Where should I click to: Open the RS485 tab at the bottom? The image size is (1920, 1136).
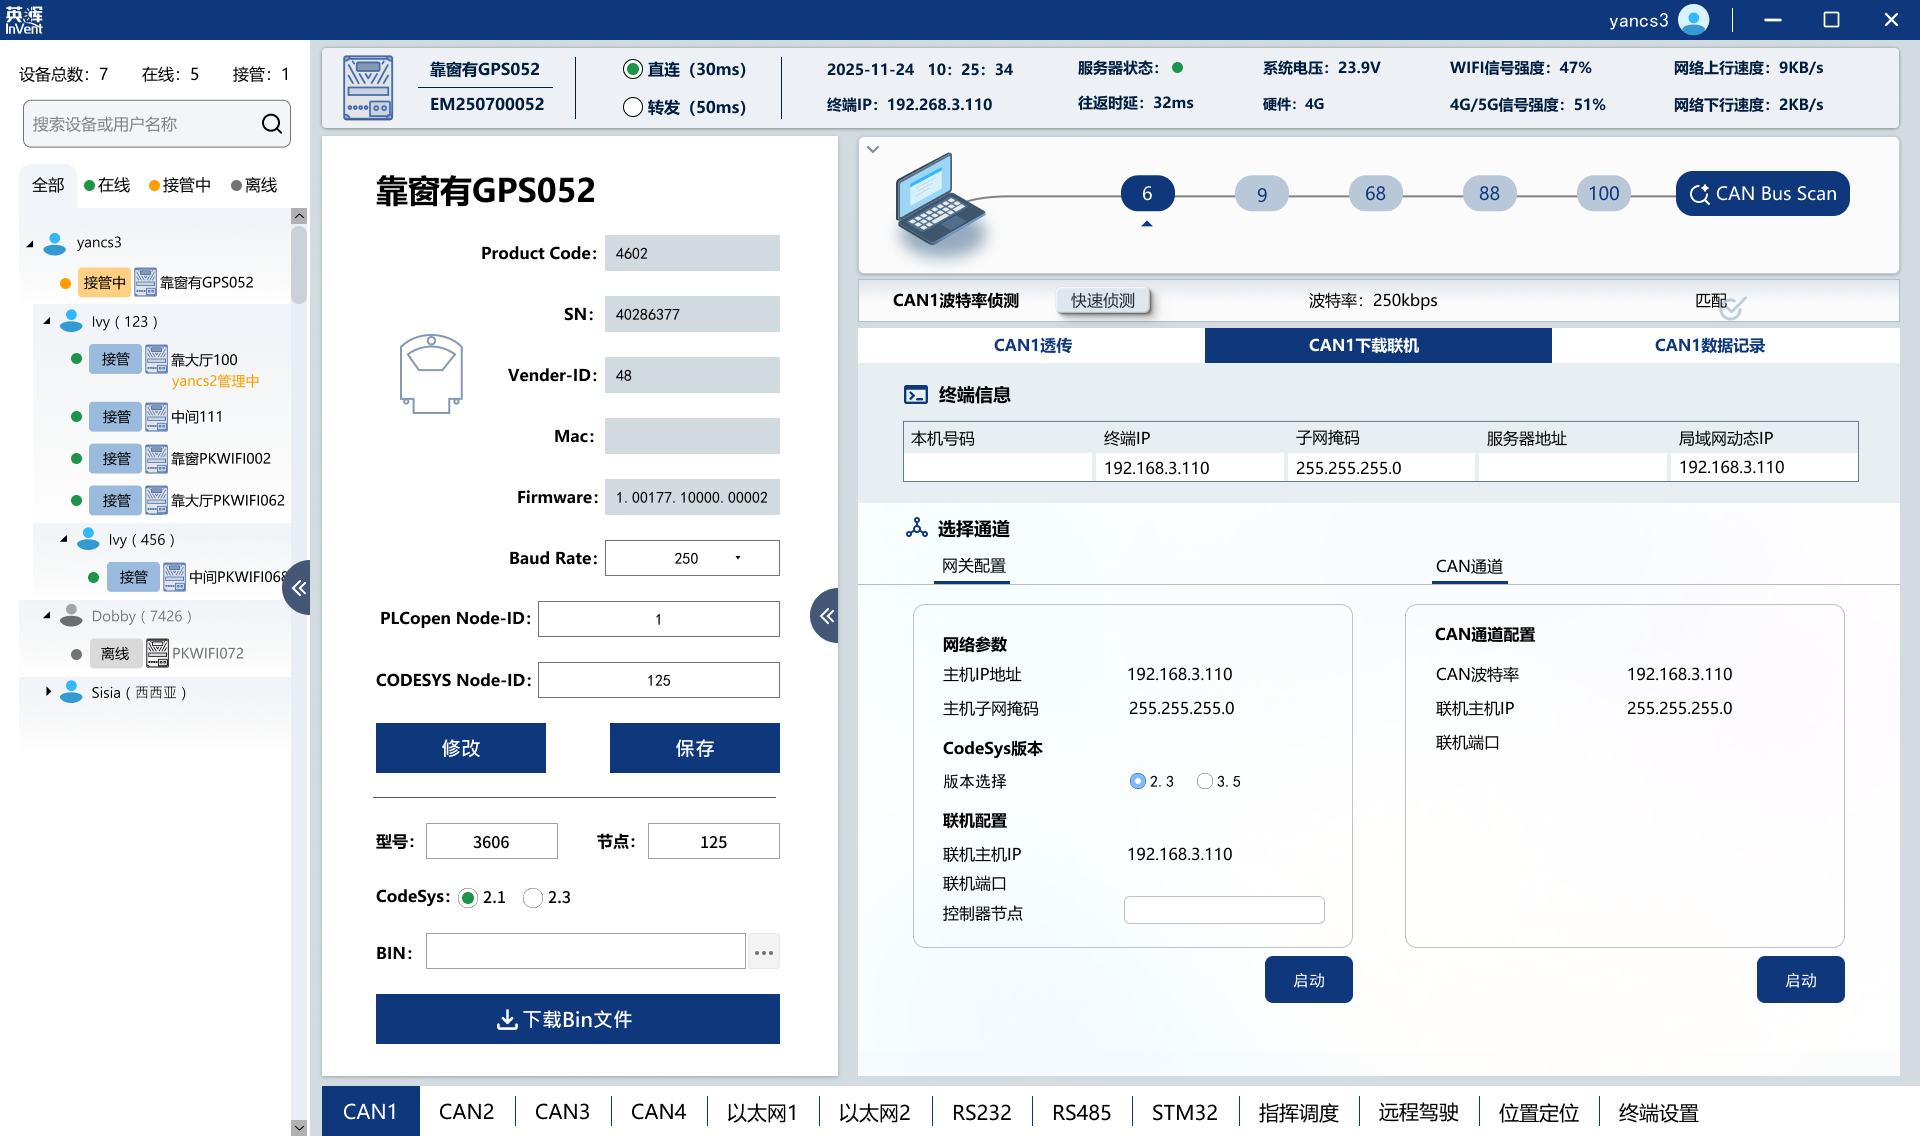pos(1081,1111)
